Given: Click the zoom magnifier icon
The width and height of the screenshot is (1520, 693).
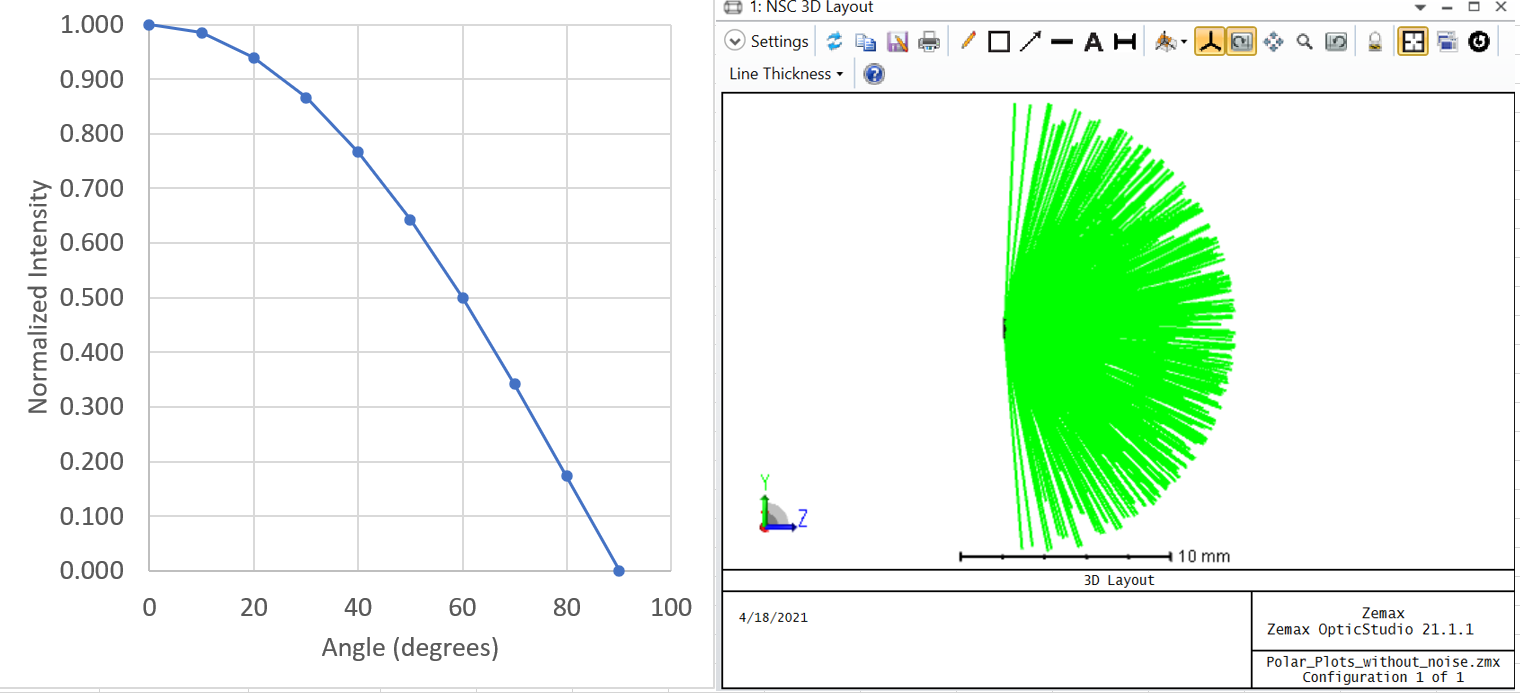Looking at the screenshot, I should [1304, 41].
